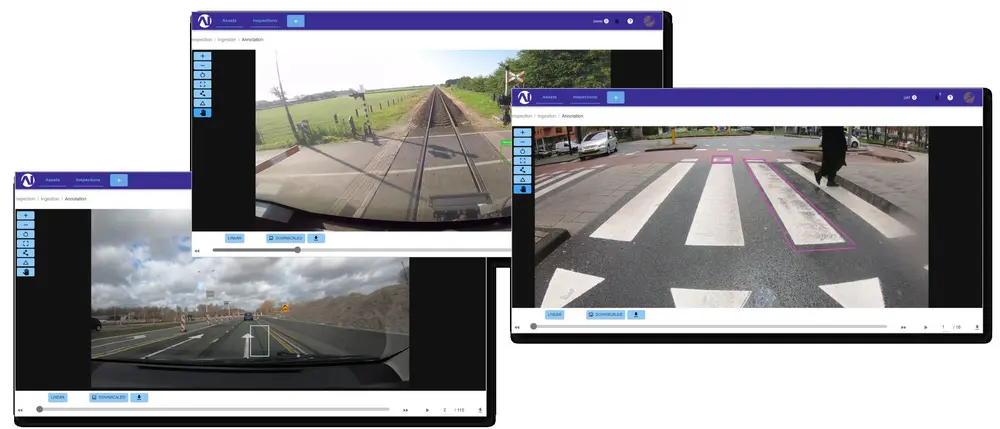Fit-to-screen tool in crosswalk window

point(522,161)
